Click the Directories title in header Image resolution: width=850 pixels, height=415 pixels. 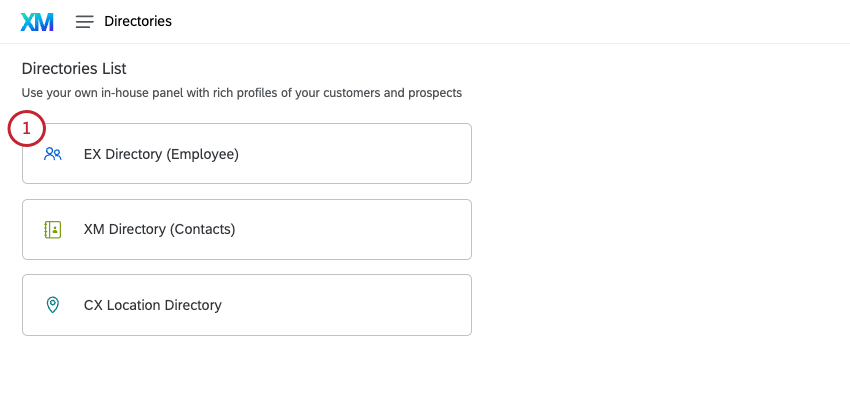(138, 21)
